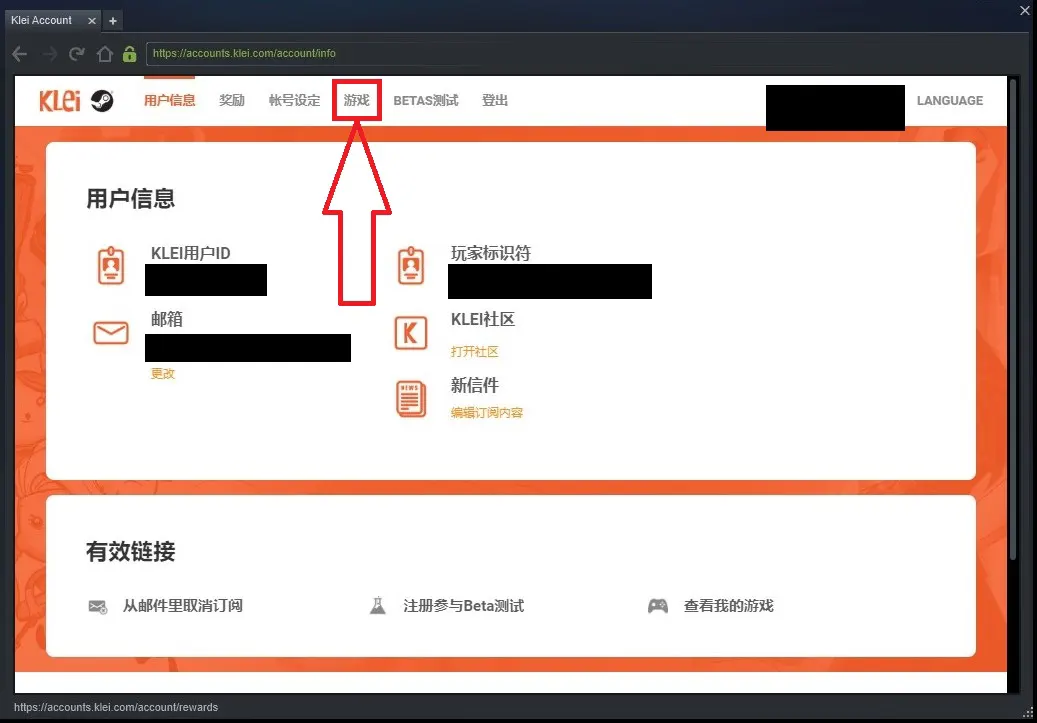Go to browser home page icon
The width and height of the screenshot is (1037, 723).
104,54
